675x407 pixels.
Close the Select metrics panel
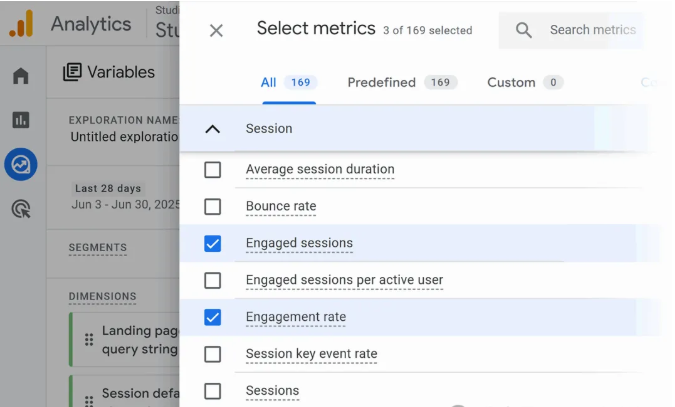[216, 30]
